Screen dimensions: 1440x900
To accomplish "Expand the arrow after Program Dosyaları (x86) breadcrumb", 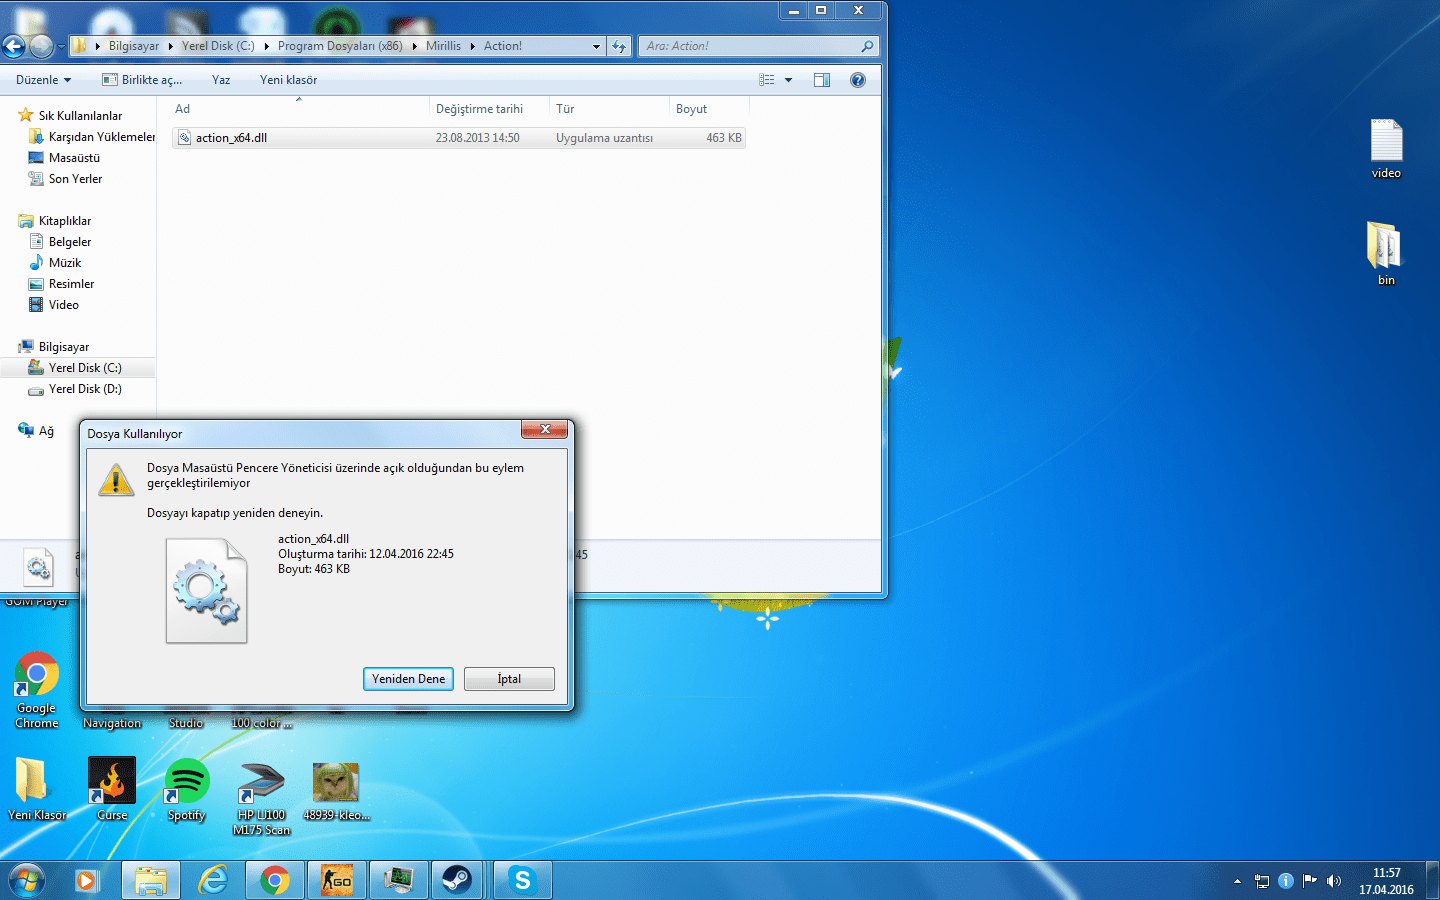I will click(x=414, y=46).
